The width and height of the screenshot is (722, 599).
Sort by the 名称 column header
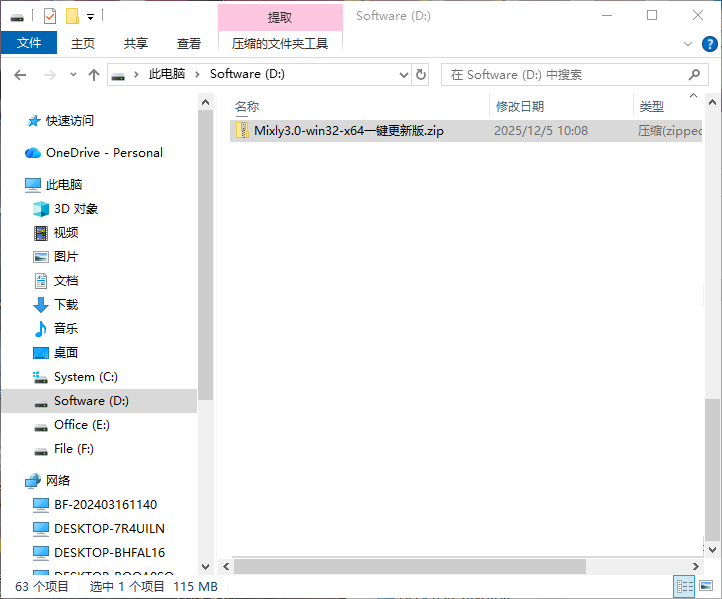(247, 107)
